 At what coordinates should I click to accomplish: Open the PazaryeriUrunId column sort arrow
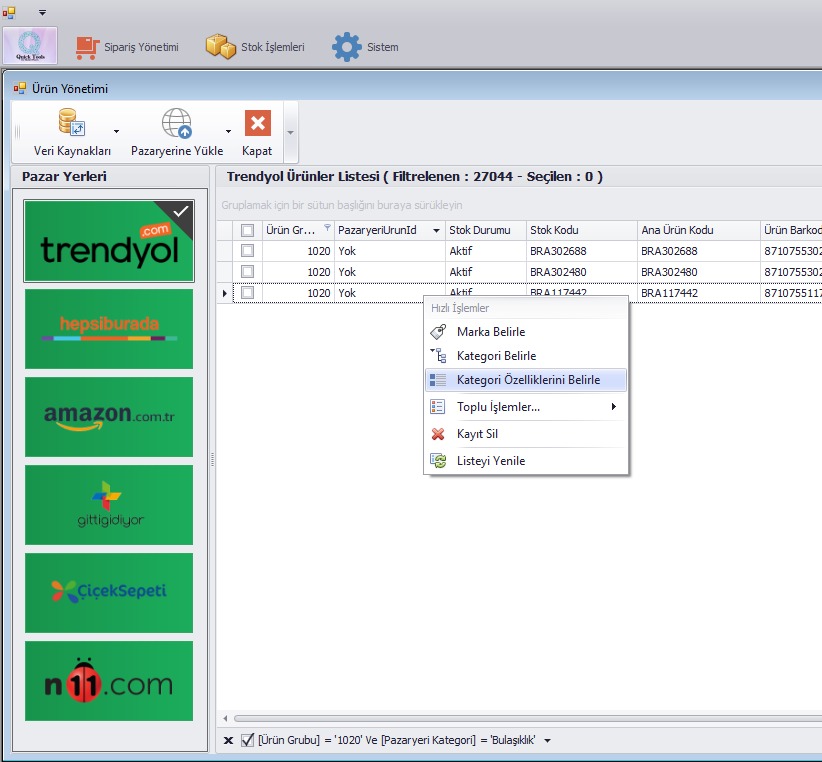tap(436, 231)
